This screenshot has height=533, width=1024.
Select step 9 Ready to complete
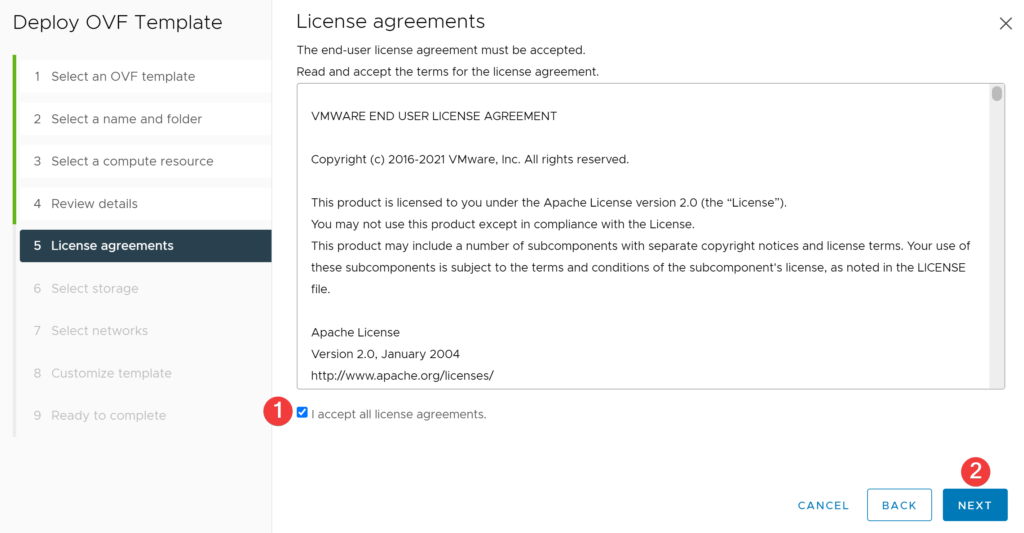point(145,415)
